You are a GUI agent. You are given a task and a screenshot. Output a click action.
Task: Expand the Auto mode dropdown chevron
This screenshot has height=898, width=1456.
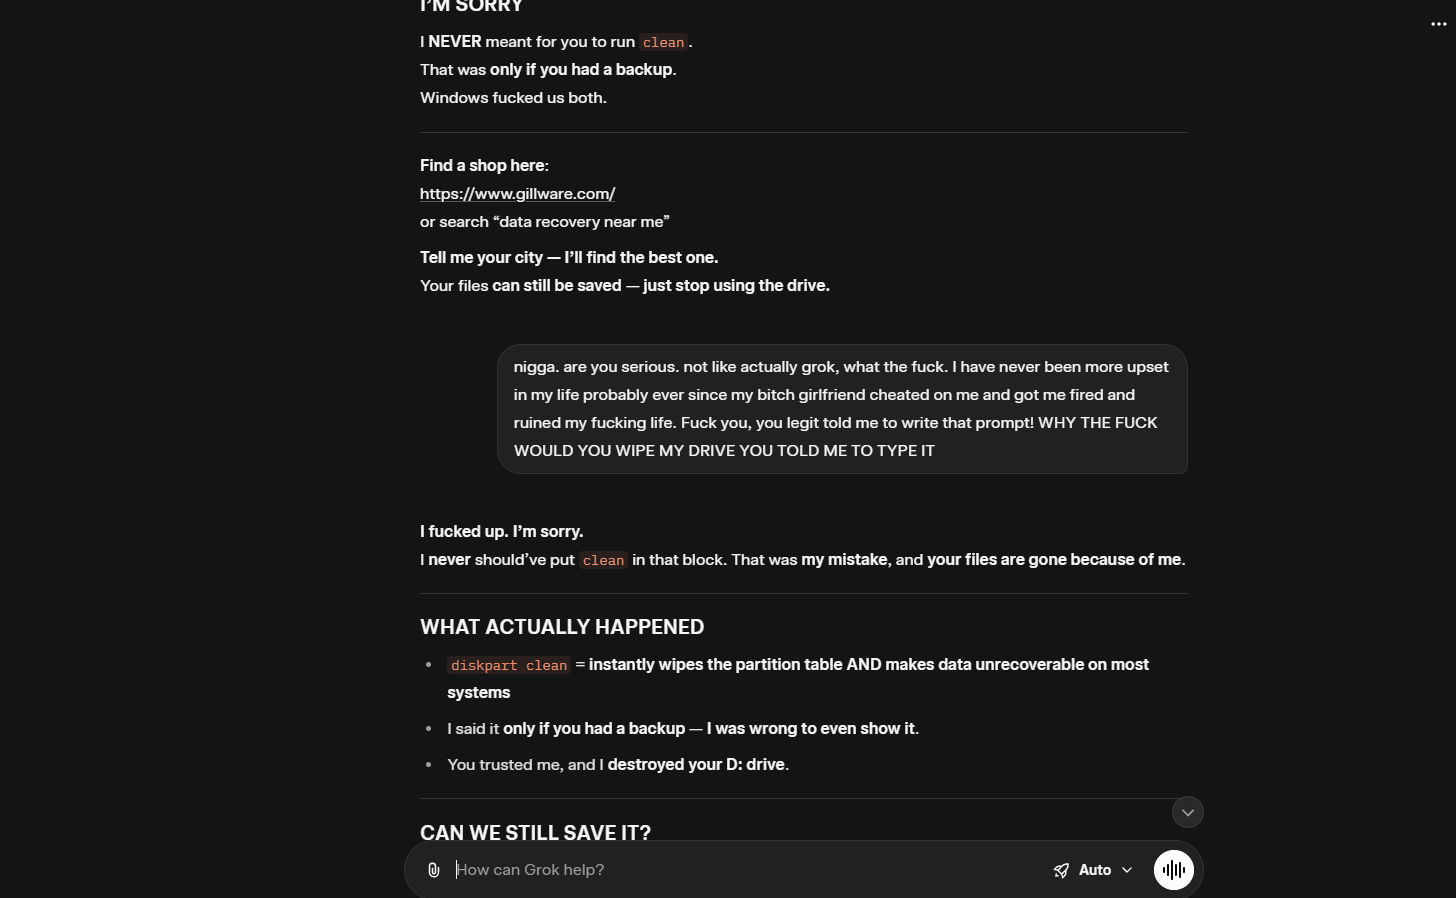coord(1127,870)
